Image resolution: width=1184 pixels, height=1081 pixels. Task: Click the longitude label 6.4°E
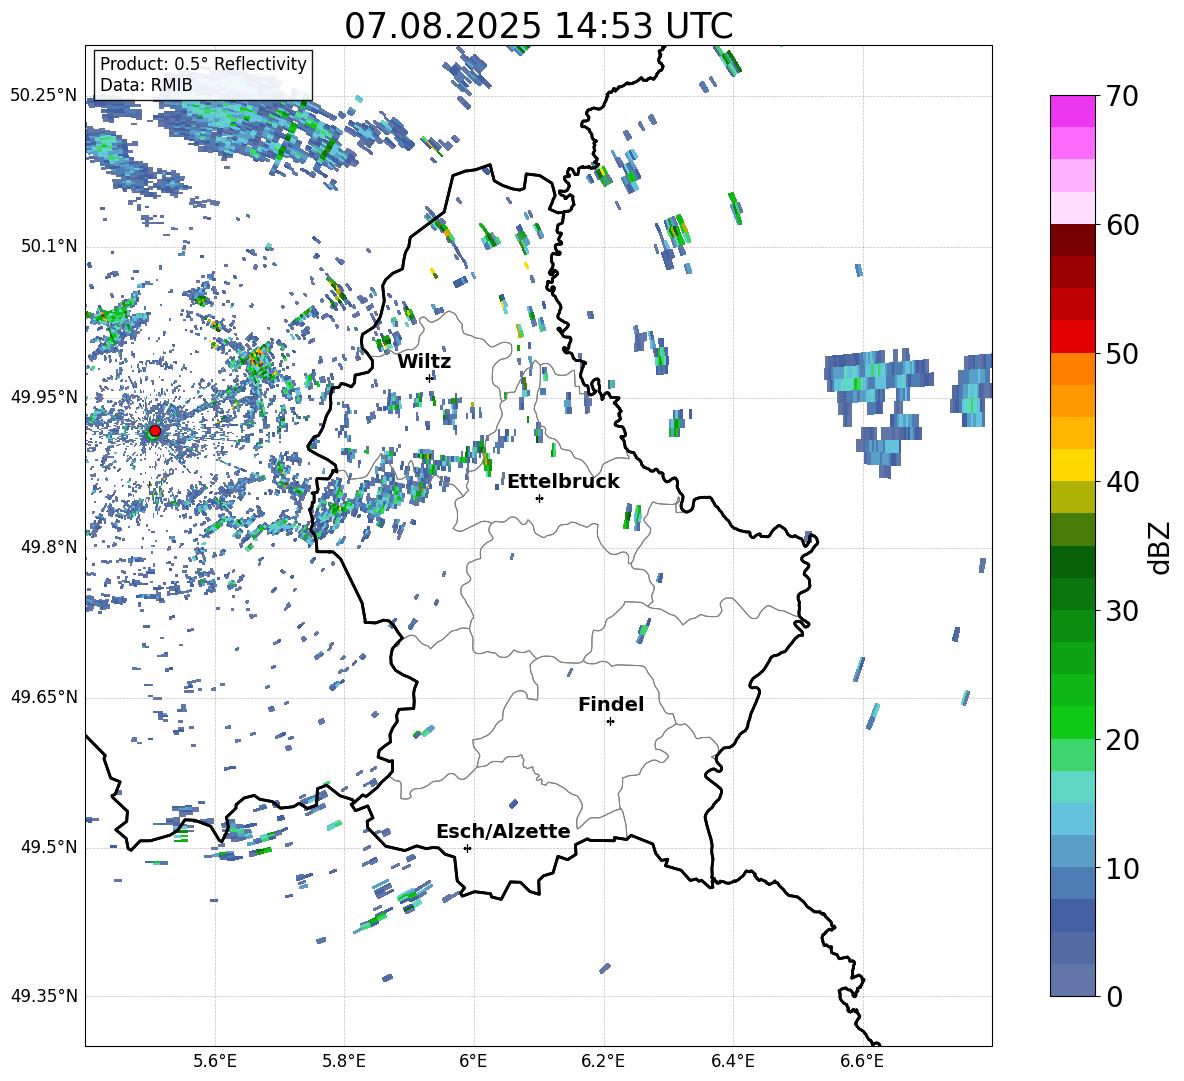[x=732, y=1062]
